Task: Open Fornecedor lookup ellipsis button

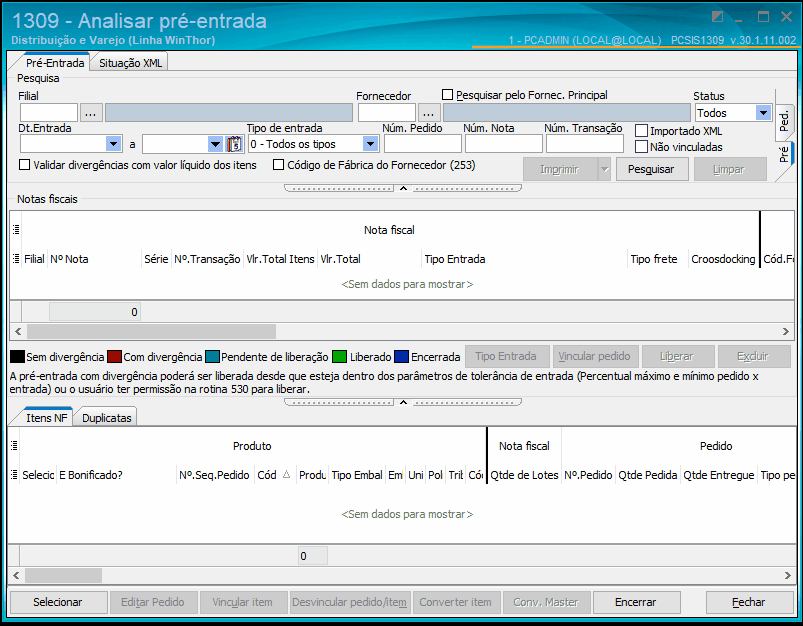Action: point(429,113)
